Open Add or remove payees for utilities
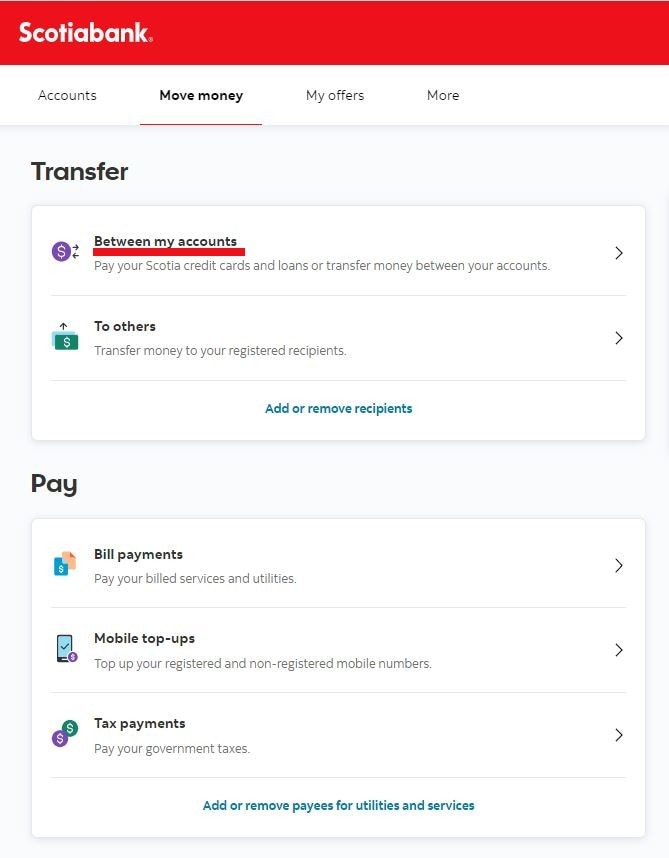This screenshot has width=669, height=858. tap(338, 805)
